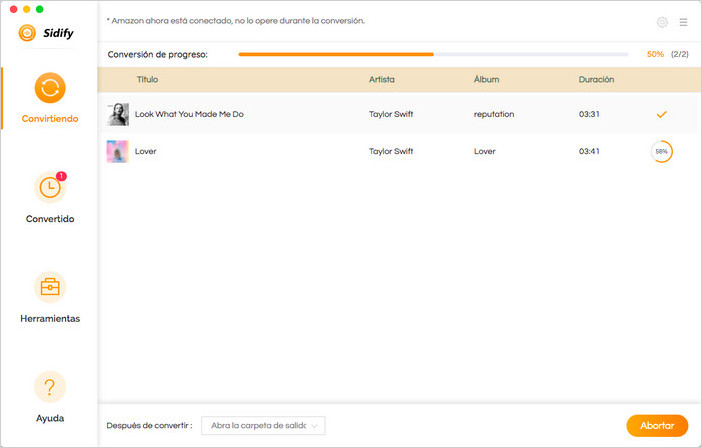Click the Lover album cover thumbnail
This screenshot has height=448, width=702.
pos(118,151)
